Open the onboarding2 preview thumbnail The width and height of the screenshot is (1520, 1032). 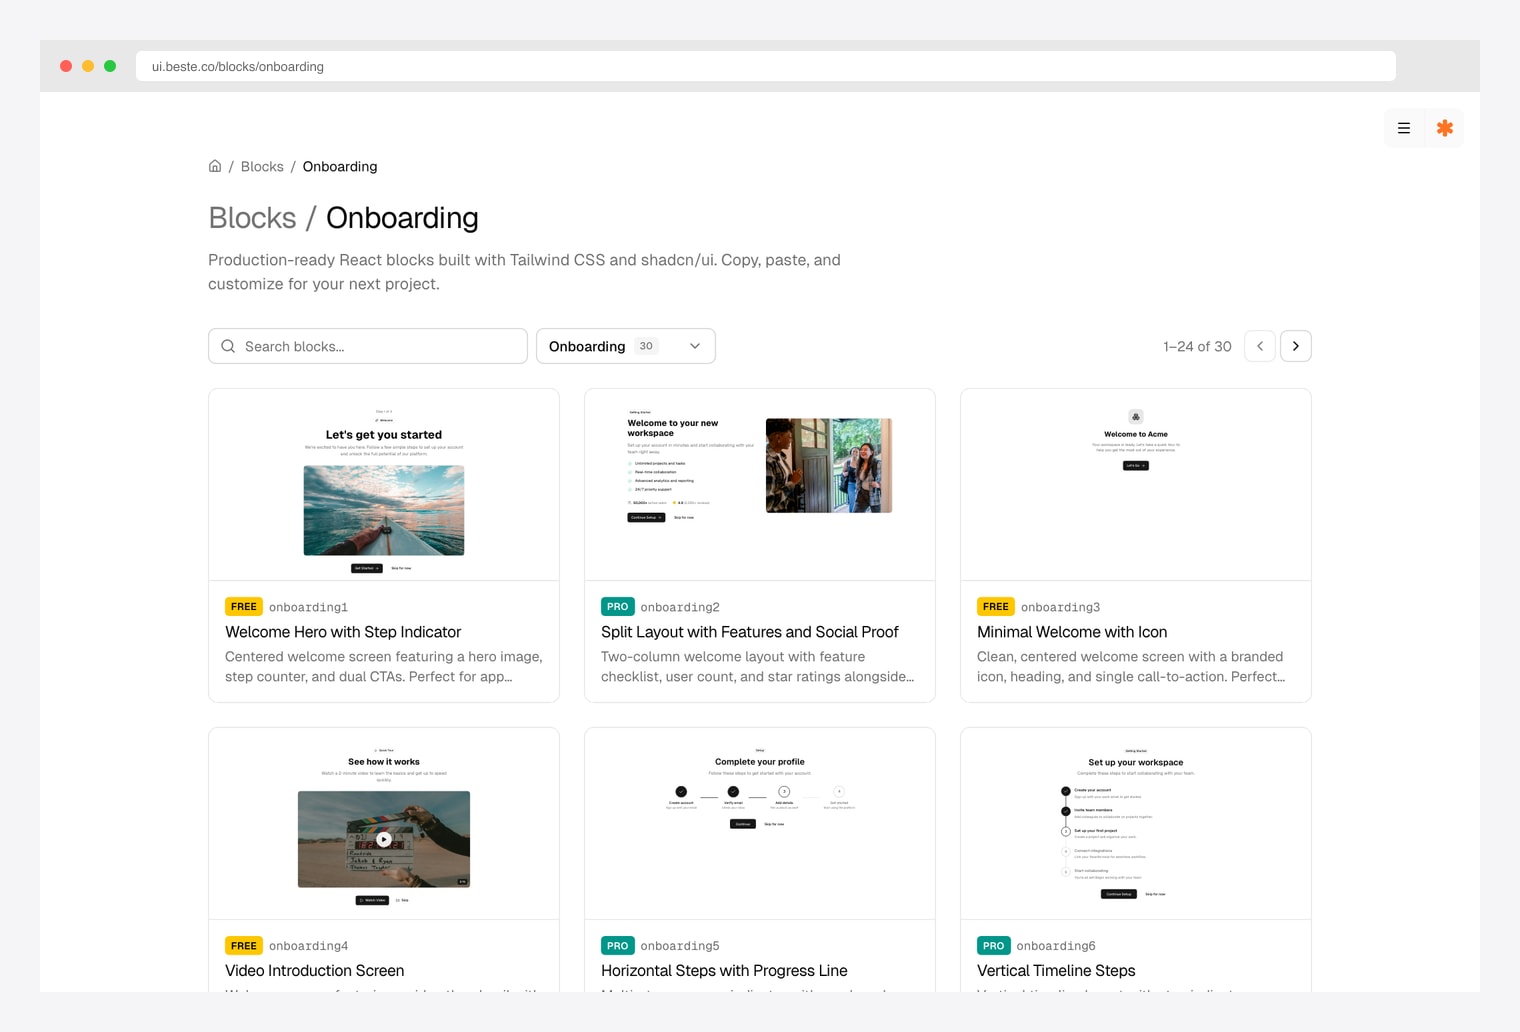(760, 485)
